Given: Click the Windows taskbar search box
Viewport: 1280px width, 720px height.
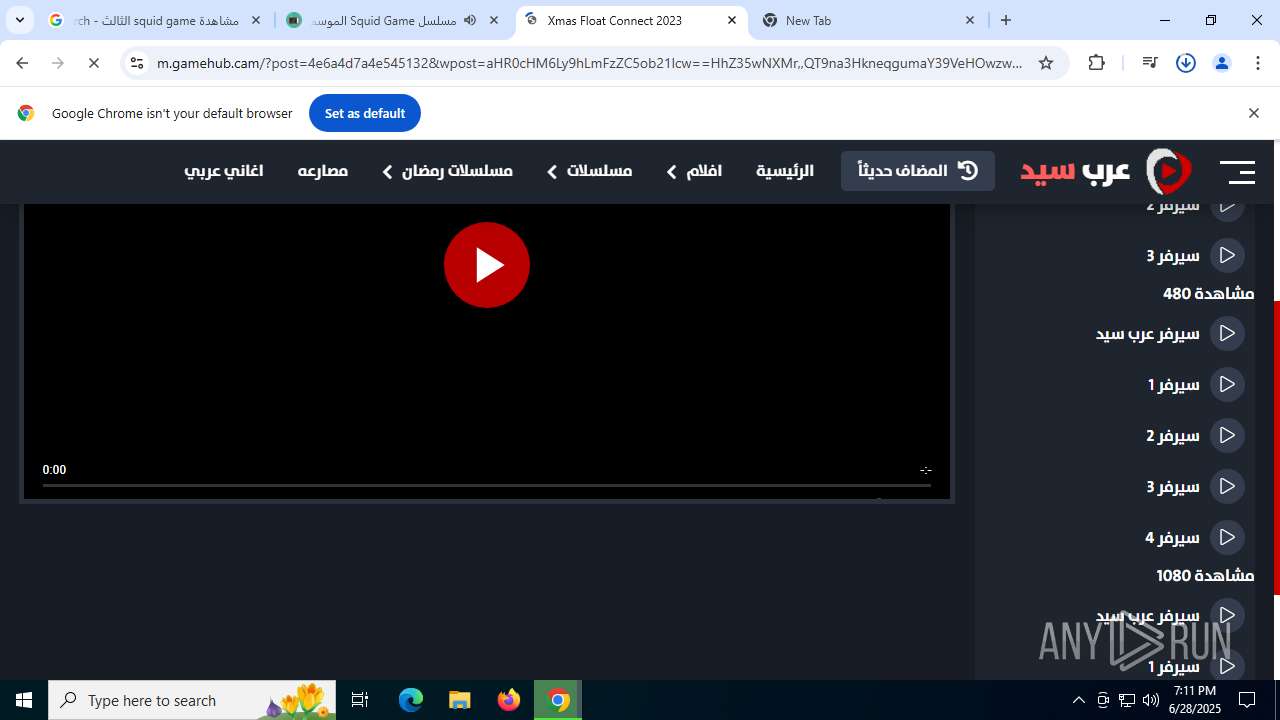Looking at the screenshot, I should point(192,700).
